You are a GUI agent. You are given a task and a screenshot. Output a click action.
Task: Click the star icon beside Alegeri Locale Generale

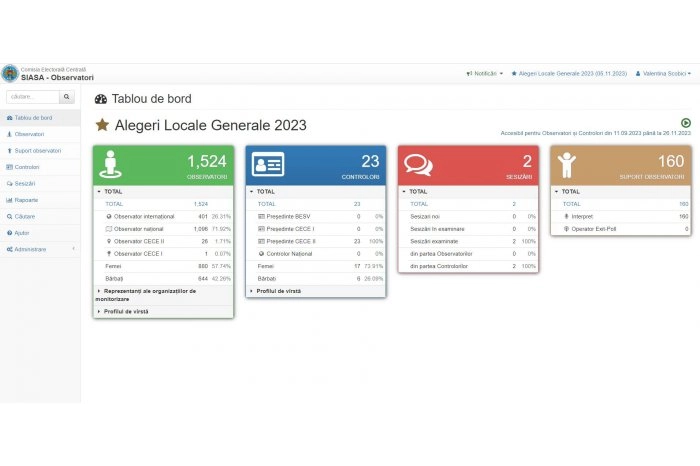102,125
